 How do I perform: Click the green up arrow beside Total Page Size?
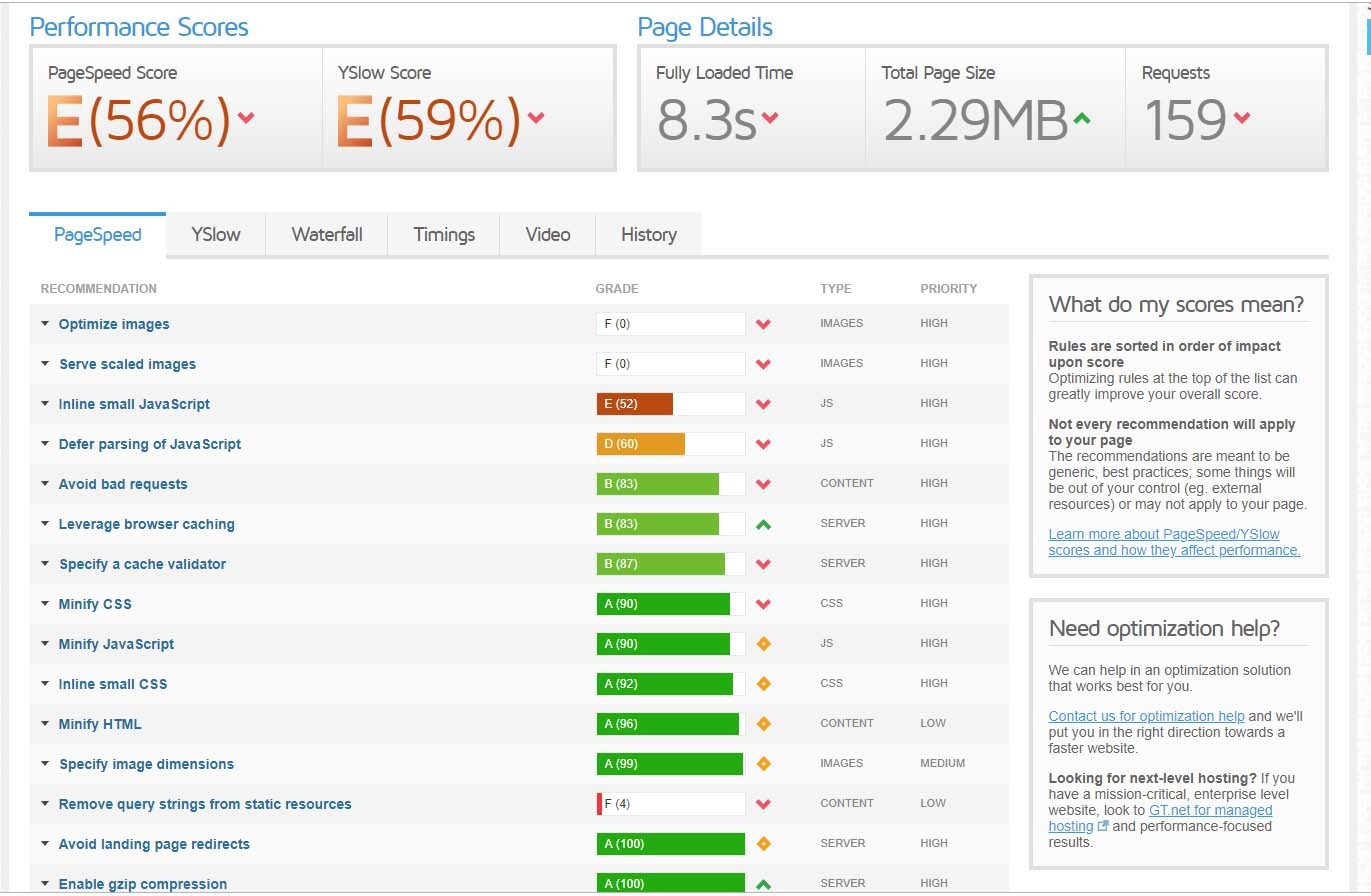1081,118
